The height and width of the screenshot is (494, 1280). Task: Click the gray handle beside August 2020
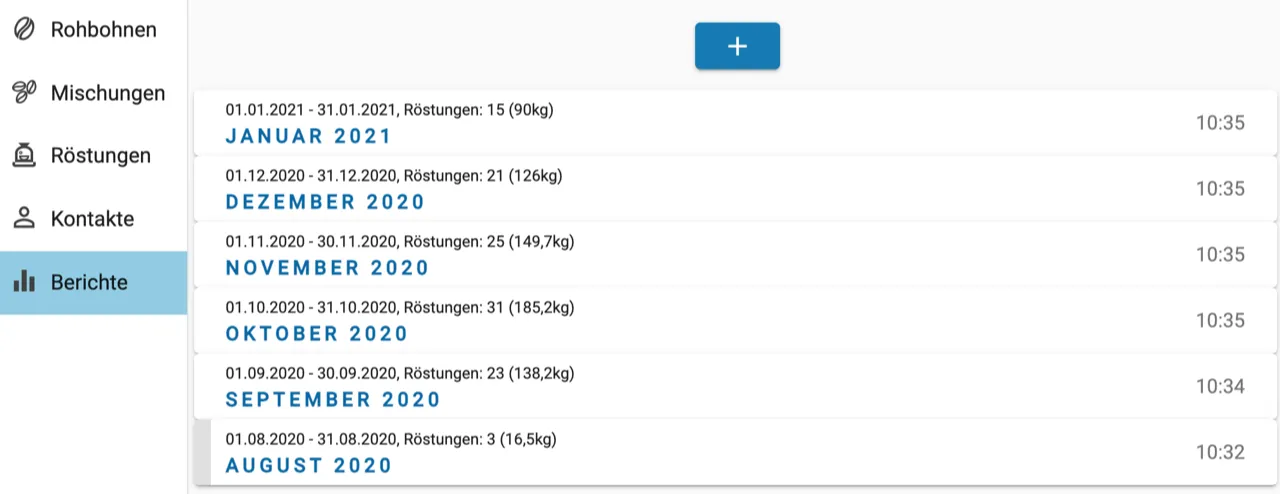(202, 453)
